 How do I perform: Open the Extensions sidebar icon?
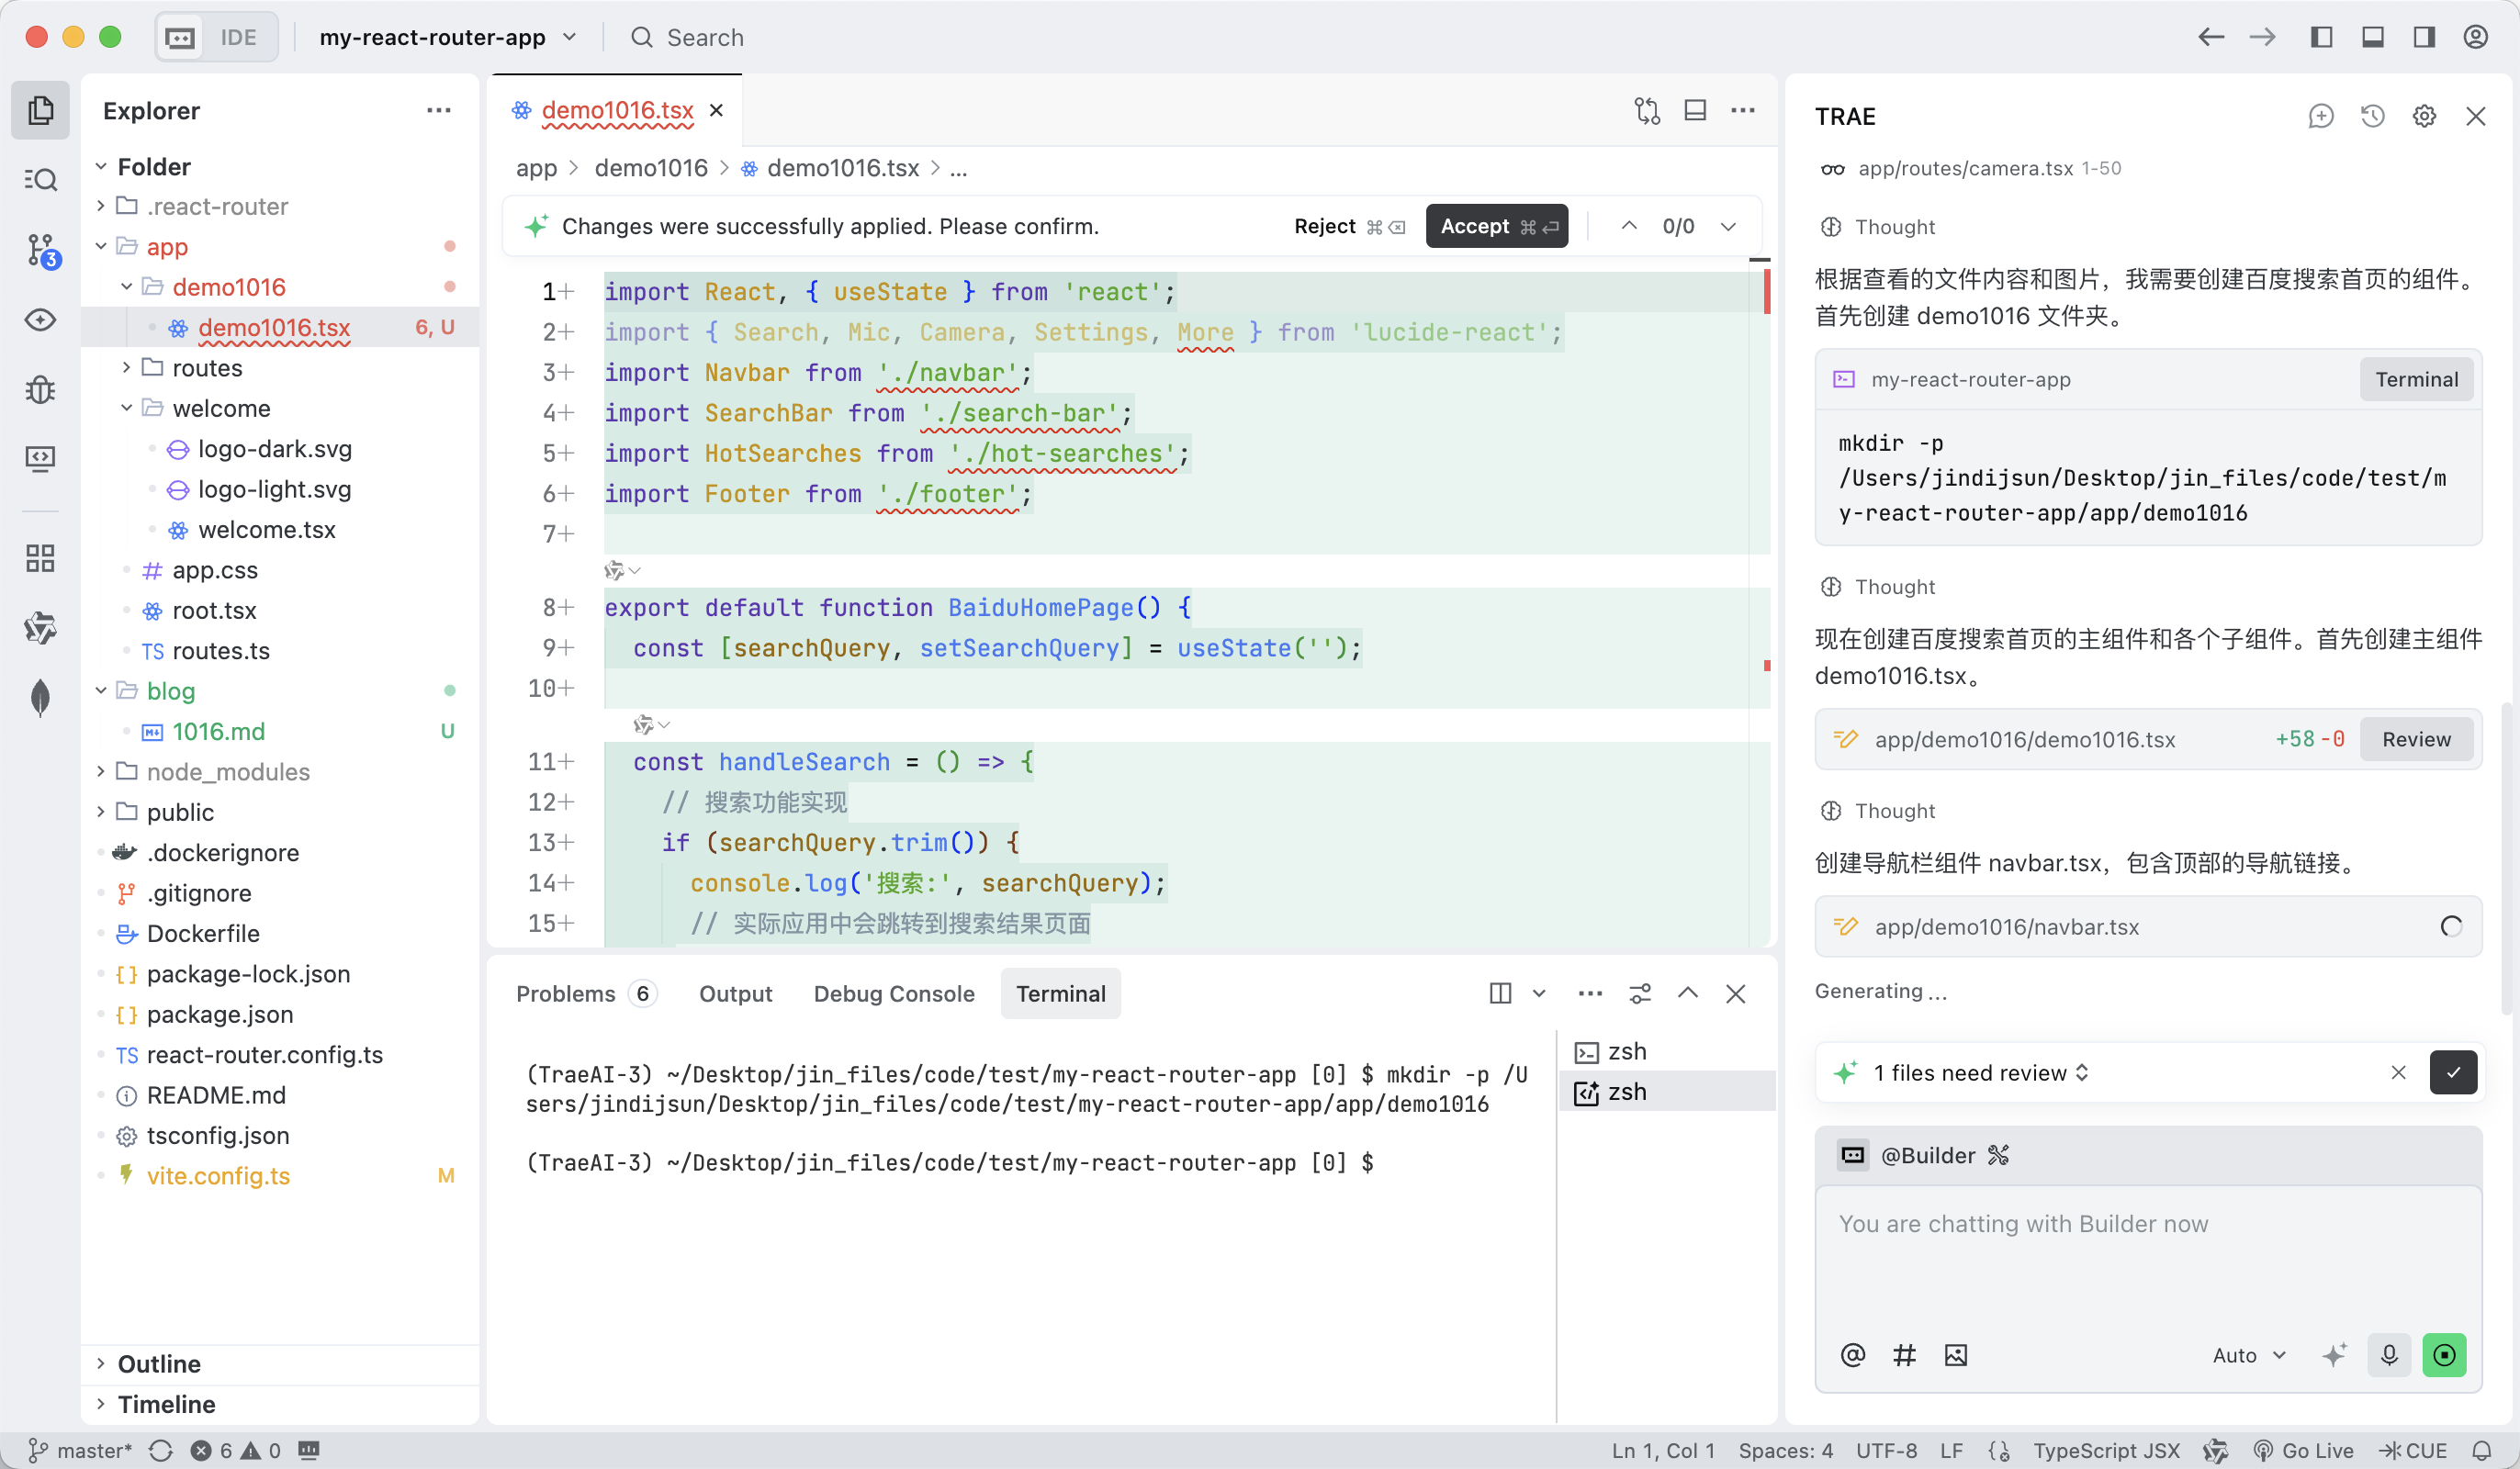coord(41,558)
